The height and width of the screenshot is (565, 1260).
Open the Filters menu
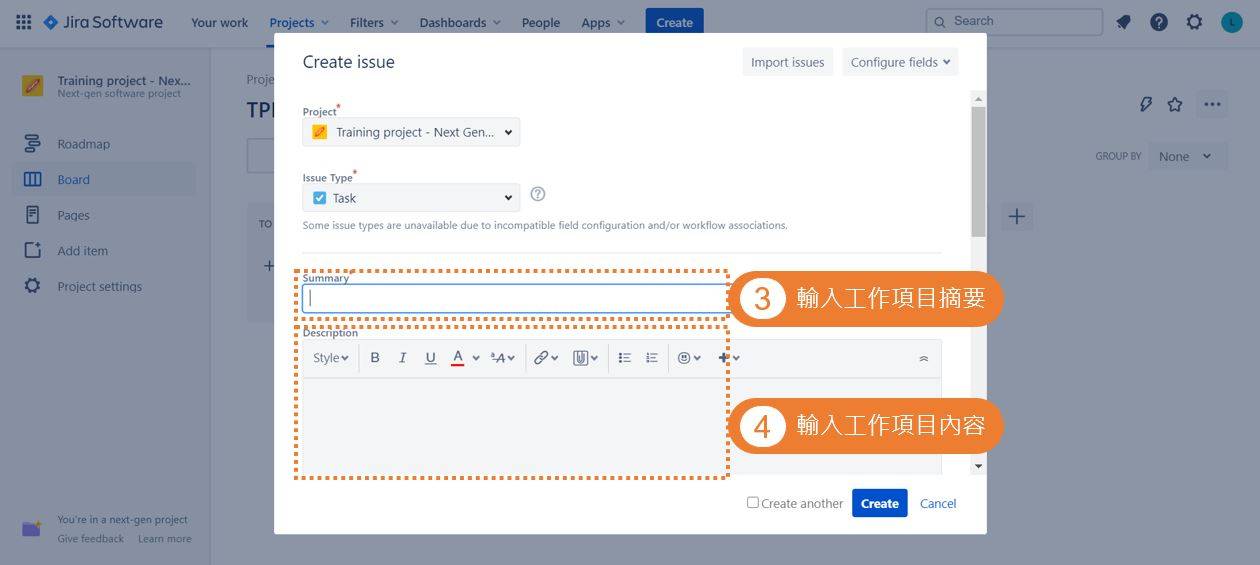[x=374, y=22]
